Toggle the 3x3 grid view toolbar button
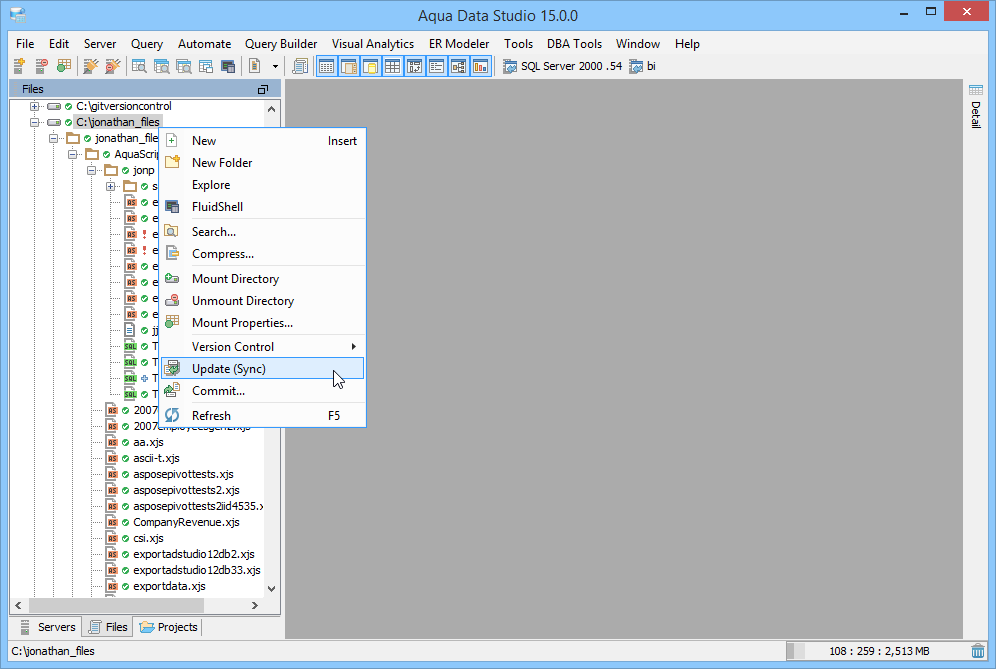The image size is (996, 669). click(x=393, y=66)
